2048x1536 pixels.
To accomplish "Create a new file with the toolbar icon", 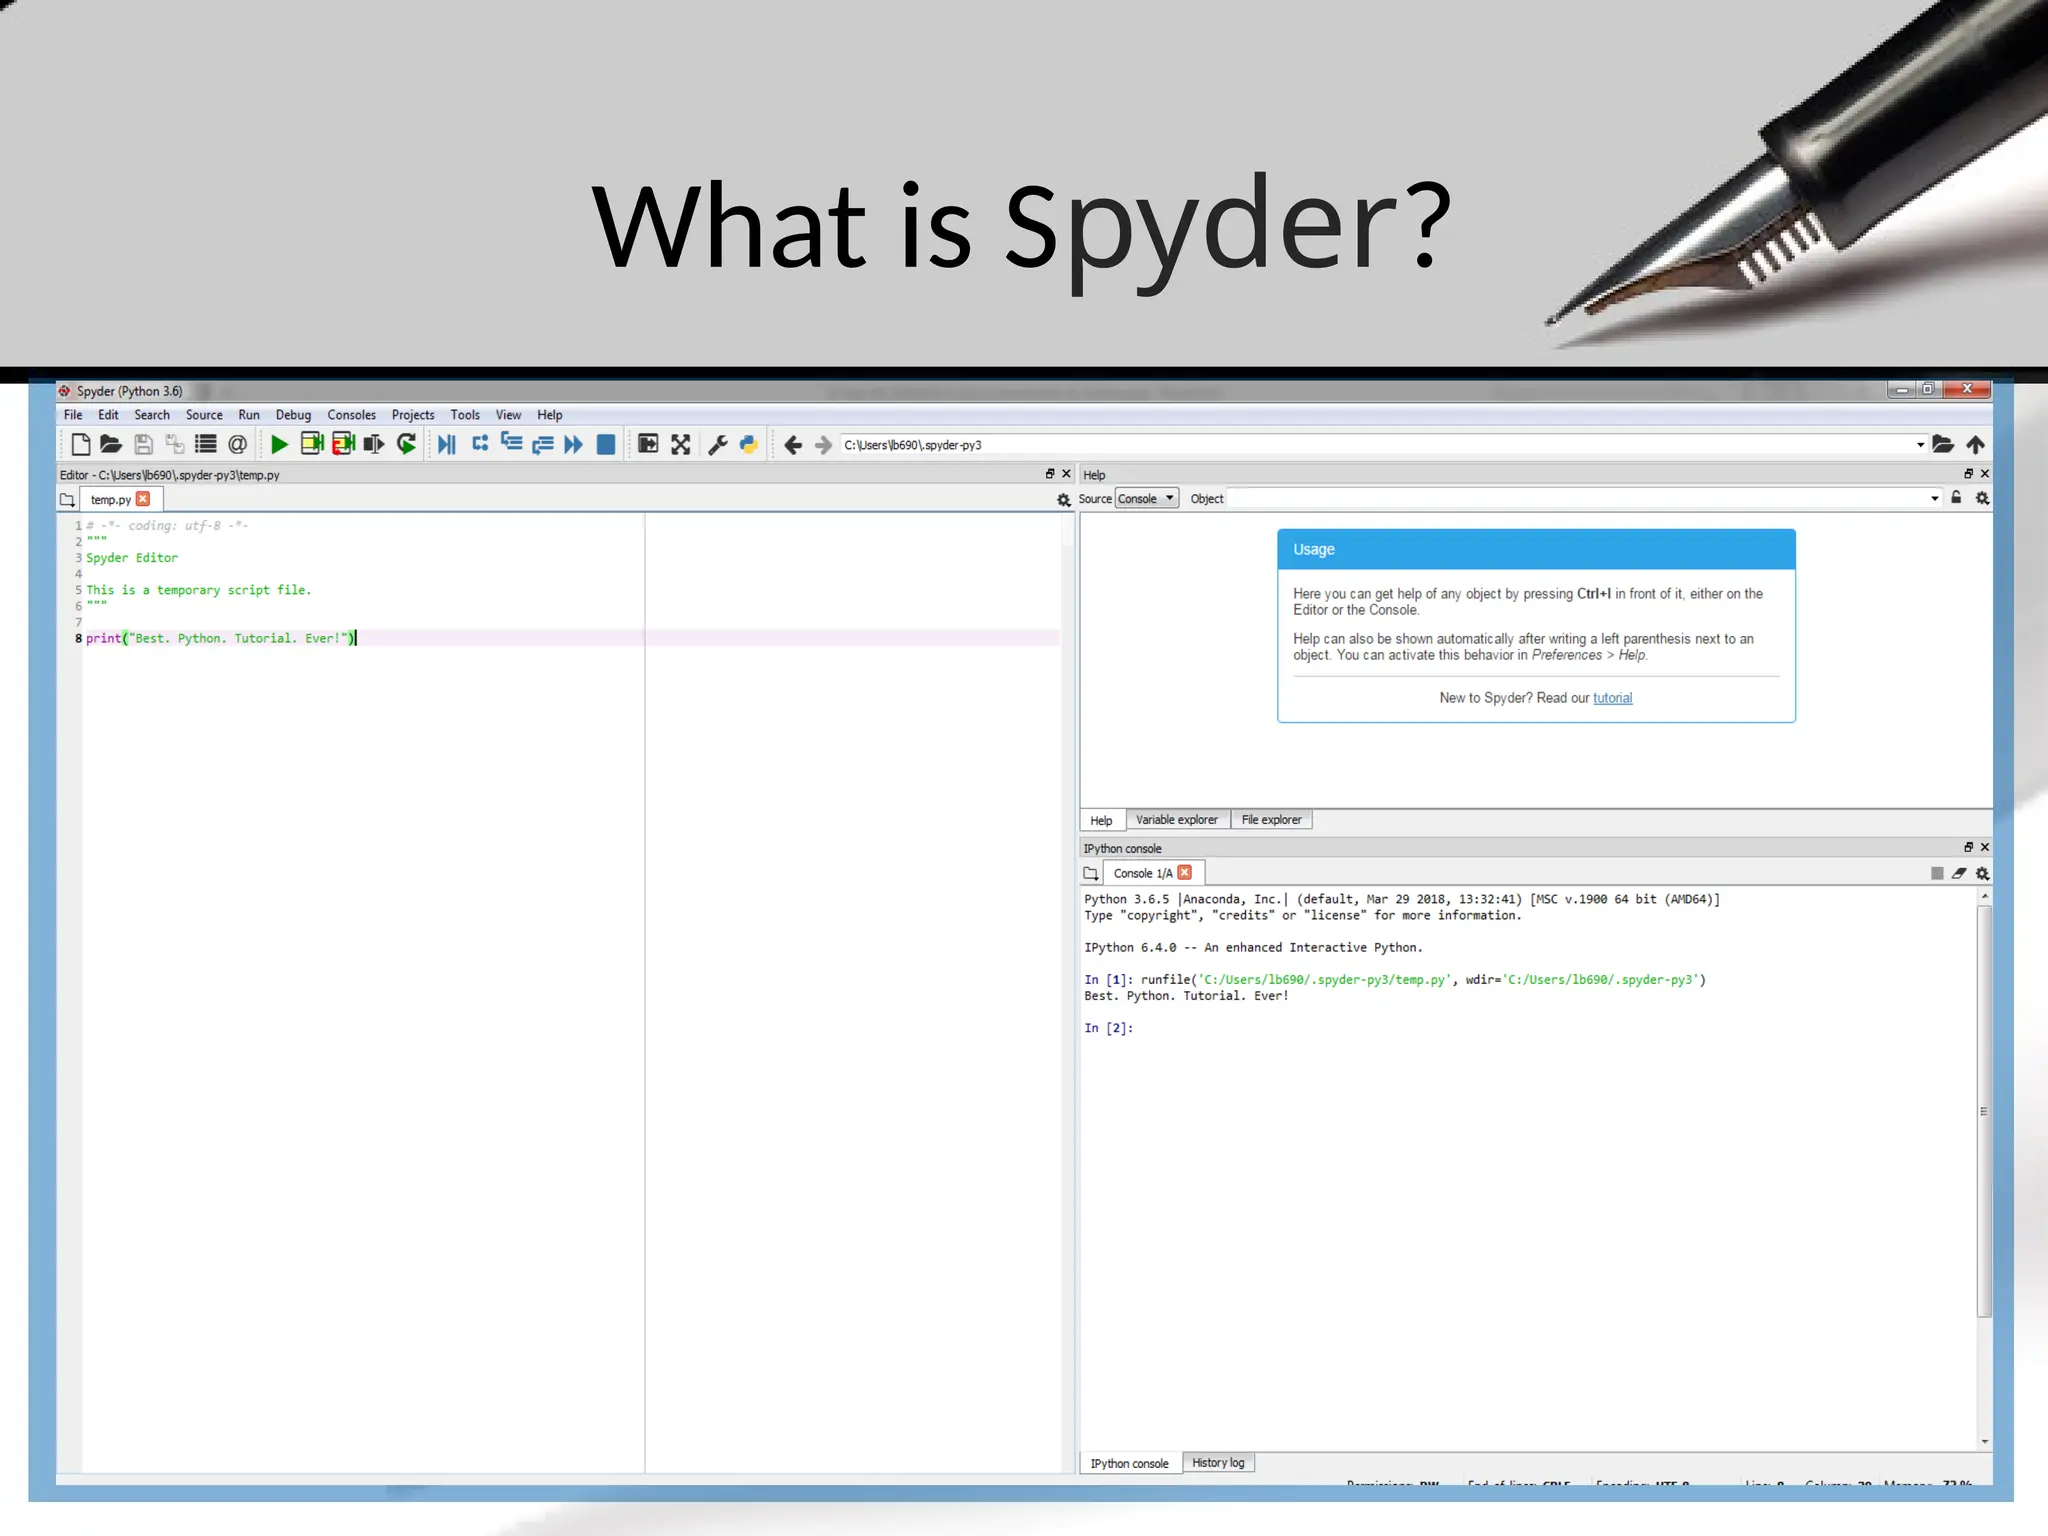I will pos(81,444).
